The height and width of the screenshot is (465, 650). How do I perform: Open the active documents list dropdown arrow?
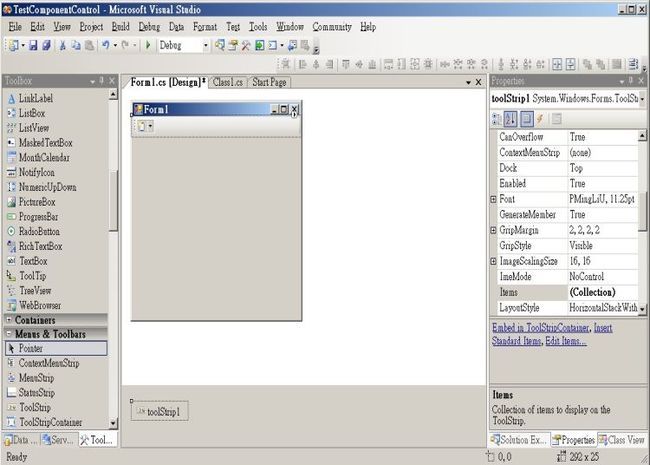(x=468, y=82)
